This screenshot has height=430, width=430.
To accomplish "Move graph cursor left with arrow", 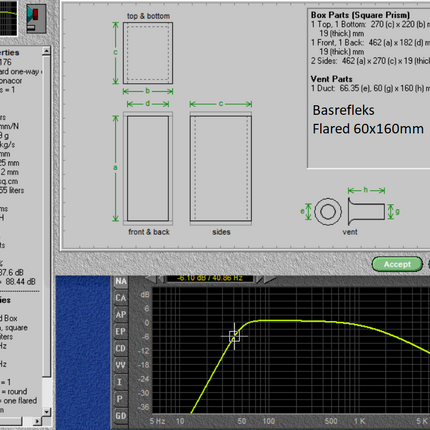I will tap(151, 279).
